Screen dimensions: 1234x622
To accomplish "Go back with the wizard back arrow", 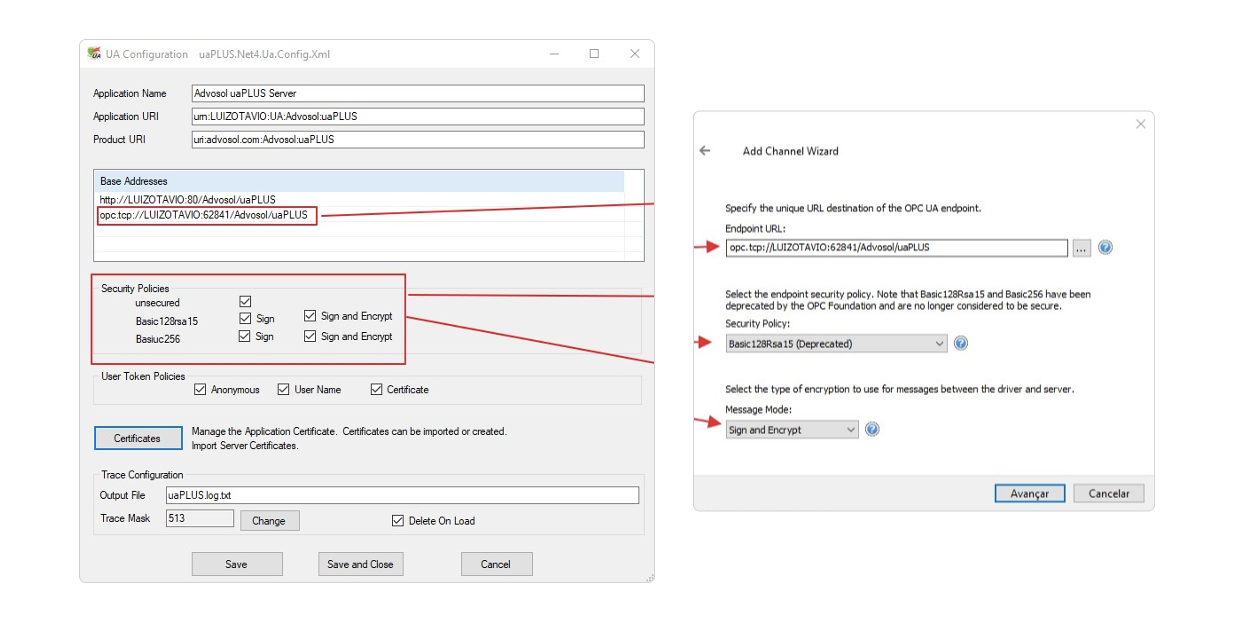I will pyautogui.click(x=705, y=151).
